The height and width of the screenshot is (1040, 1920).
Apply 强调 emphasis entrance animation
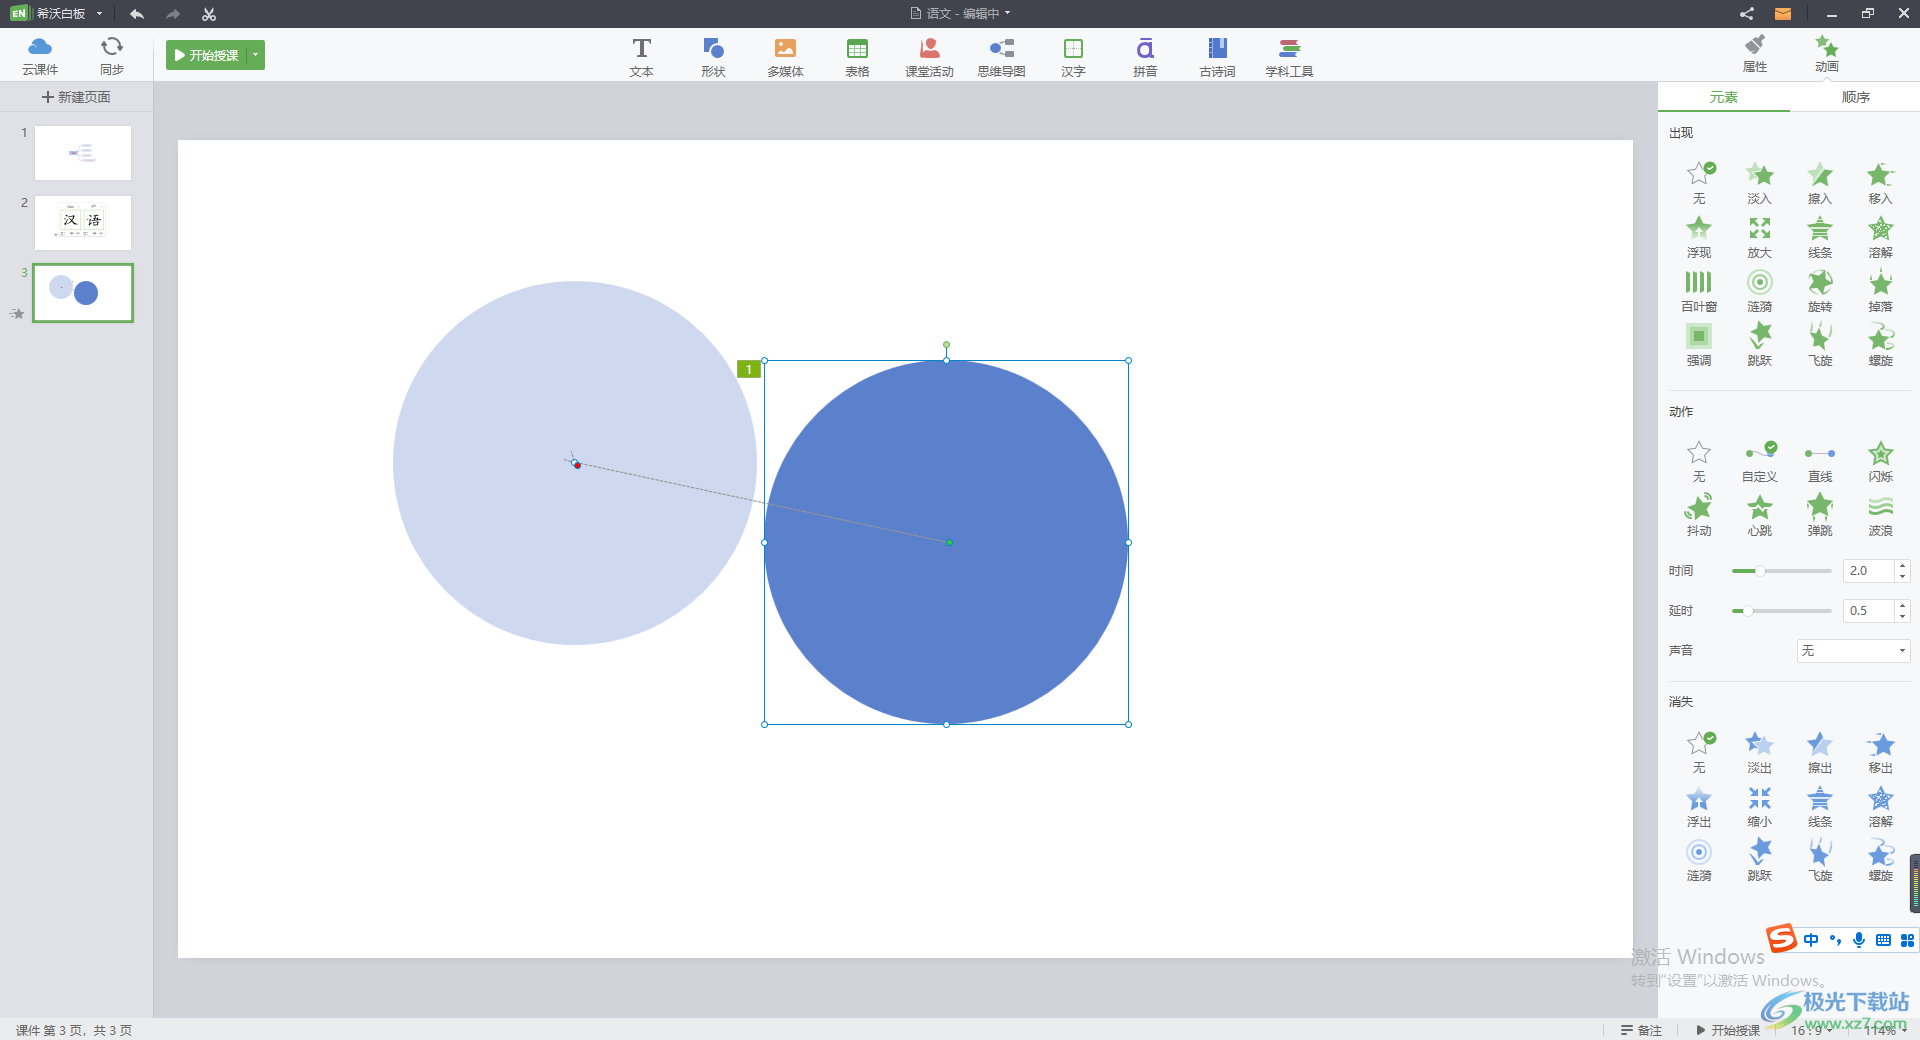1699,345
